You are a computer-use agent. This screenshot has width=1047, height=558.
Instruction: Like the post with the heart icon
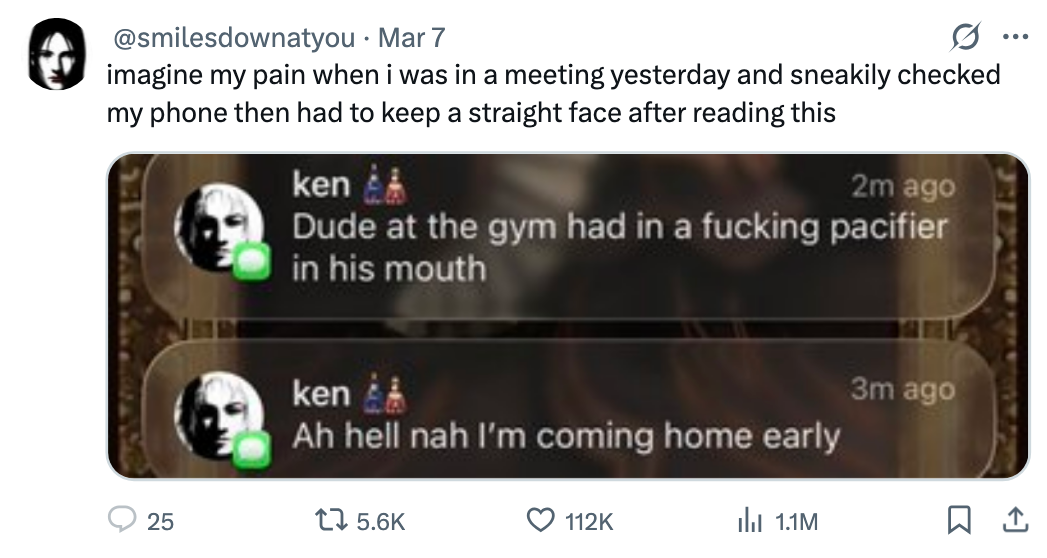[x=539, y=520]
